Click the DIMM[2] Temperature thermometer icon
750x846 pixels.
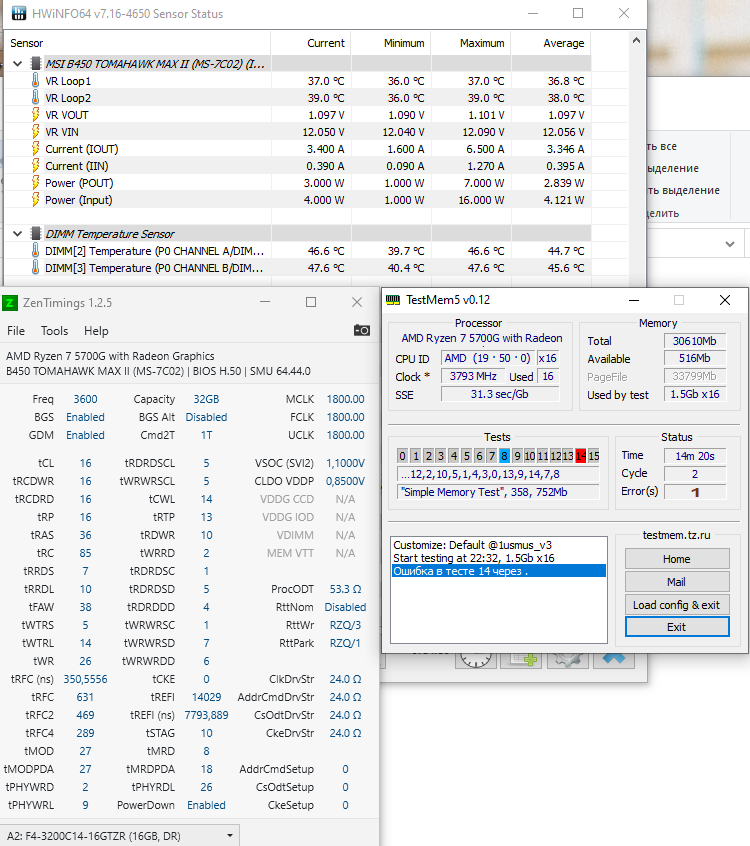tap(36, 250)
